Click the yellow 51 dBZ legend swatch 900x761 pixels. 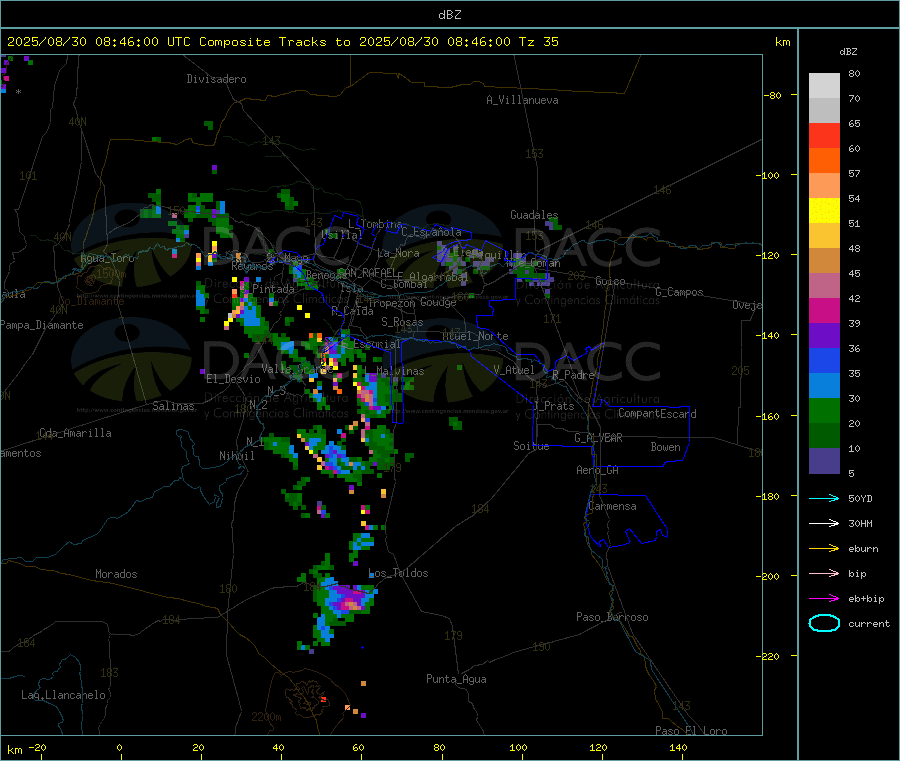(824, 211)
